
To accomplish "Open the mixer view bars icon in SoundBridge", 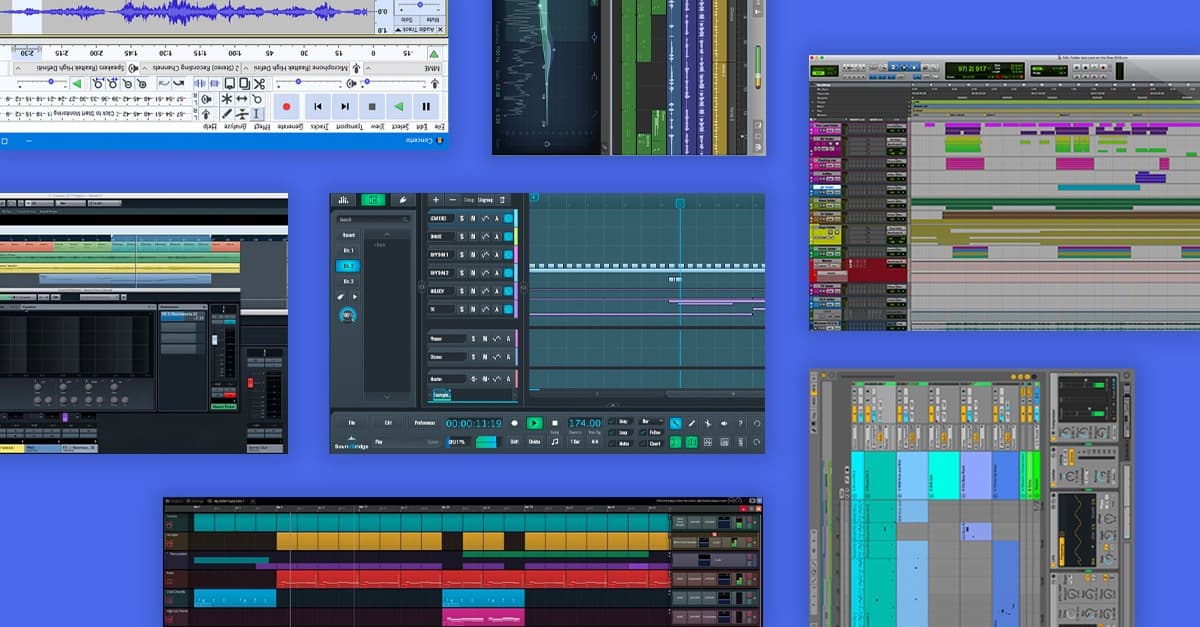I will [344, 200].
